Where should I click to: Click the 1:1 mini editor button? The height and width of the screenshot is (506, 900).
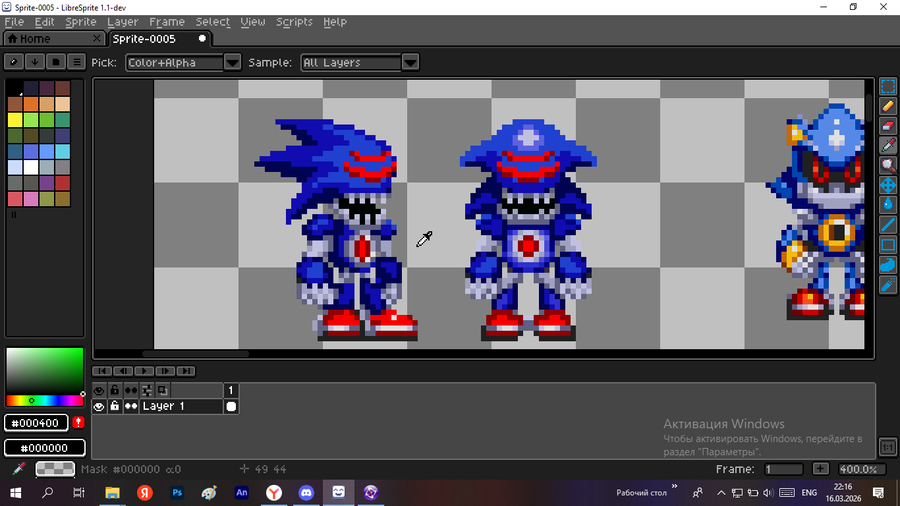tap(888, 446)
